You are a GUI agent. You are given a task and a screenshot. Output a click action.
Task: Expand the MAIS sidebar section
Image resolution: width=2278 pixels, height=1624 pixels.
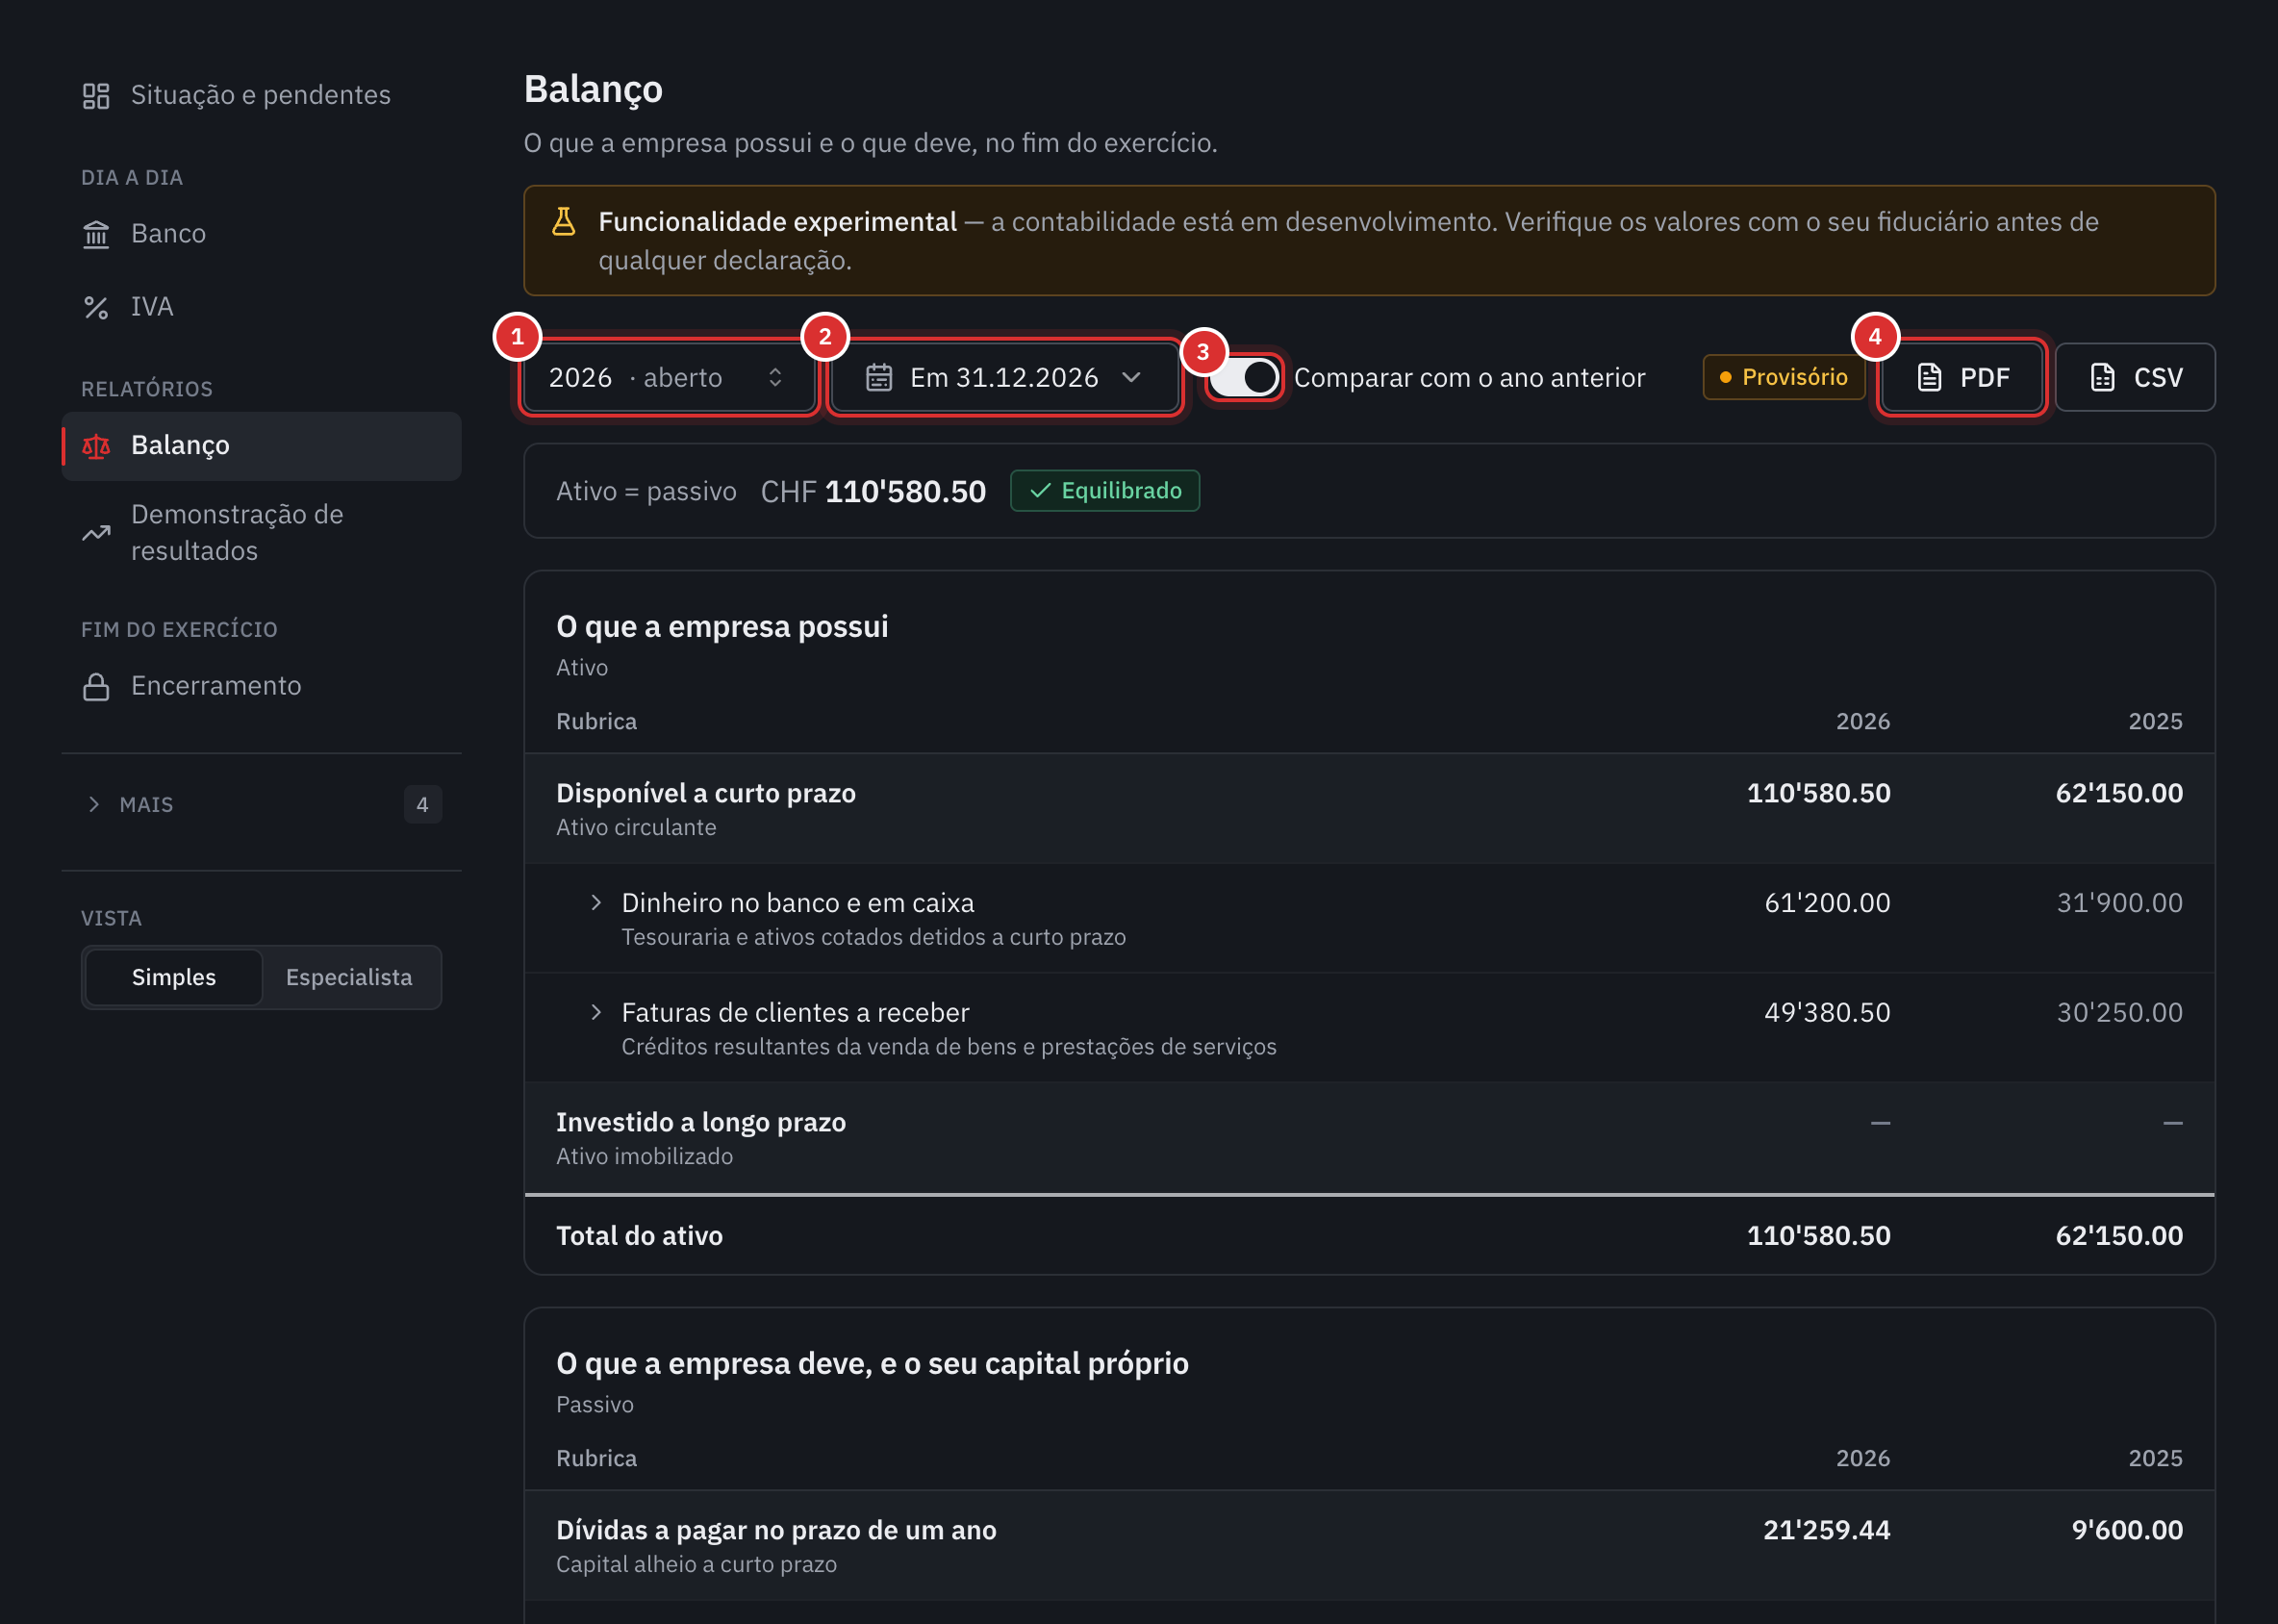point(261,805)
